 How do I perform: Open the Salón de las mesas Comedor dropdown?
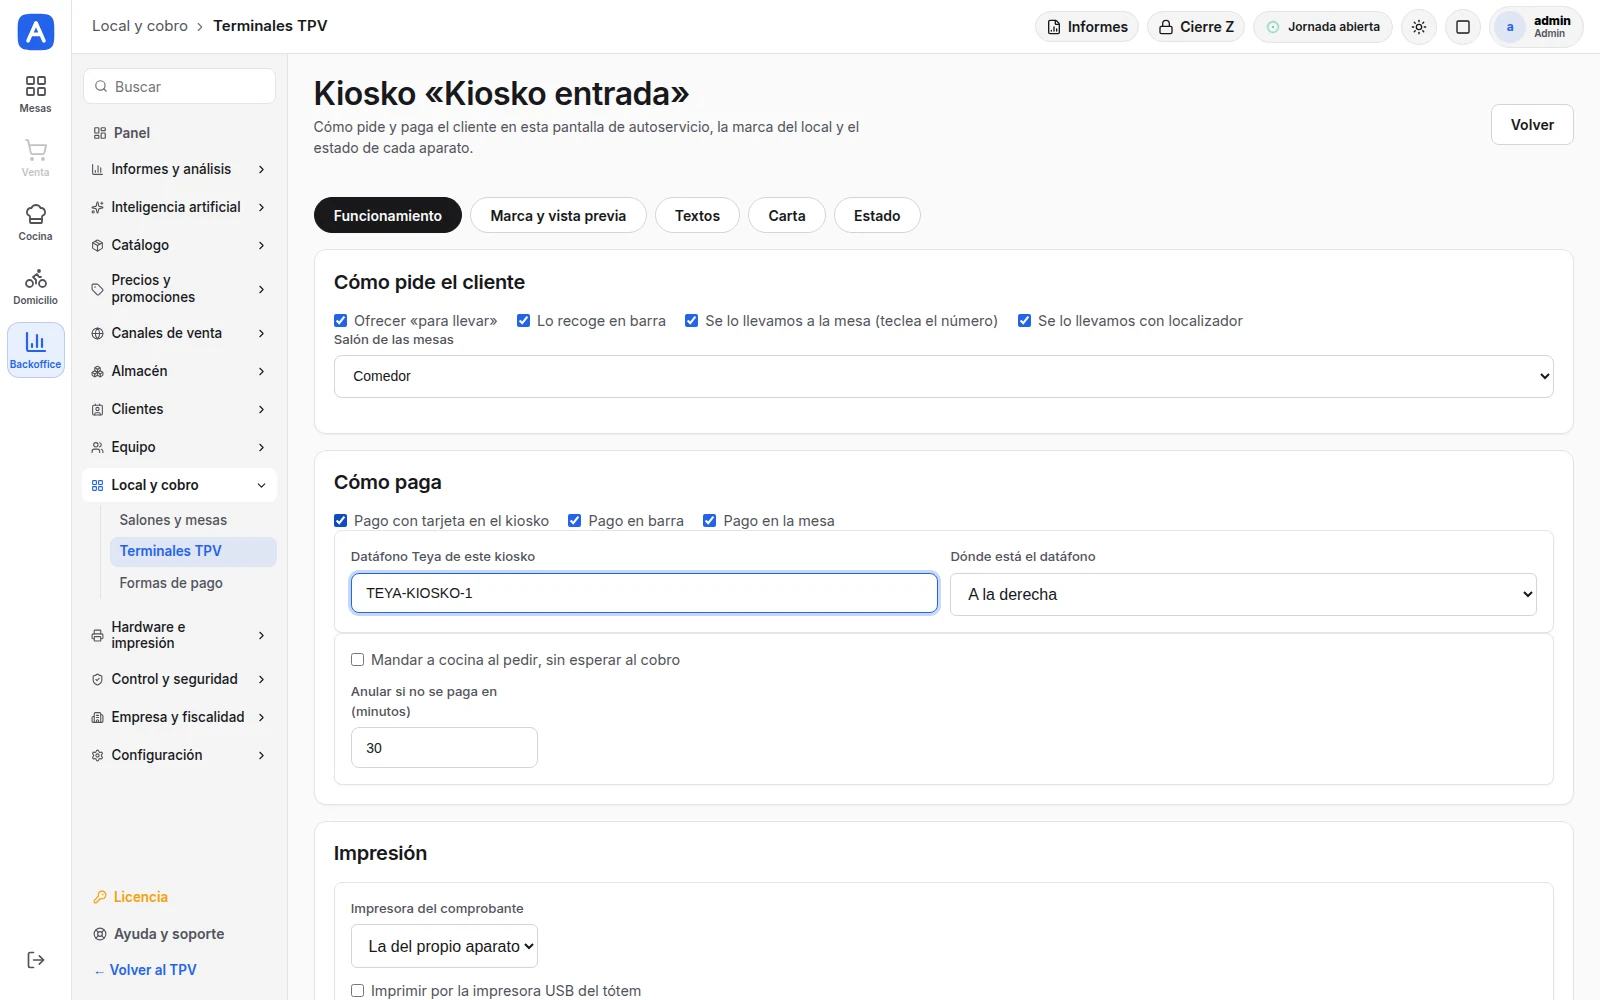943,376
